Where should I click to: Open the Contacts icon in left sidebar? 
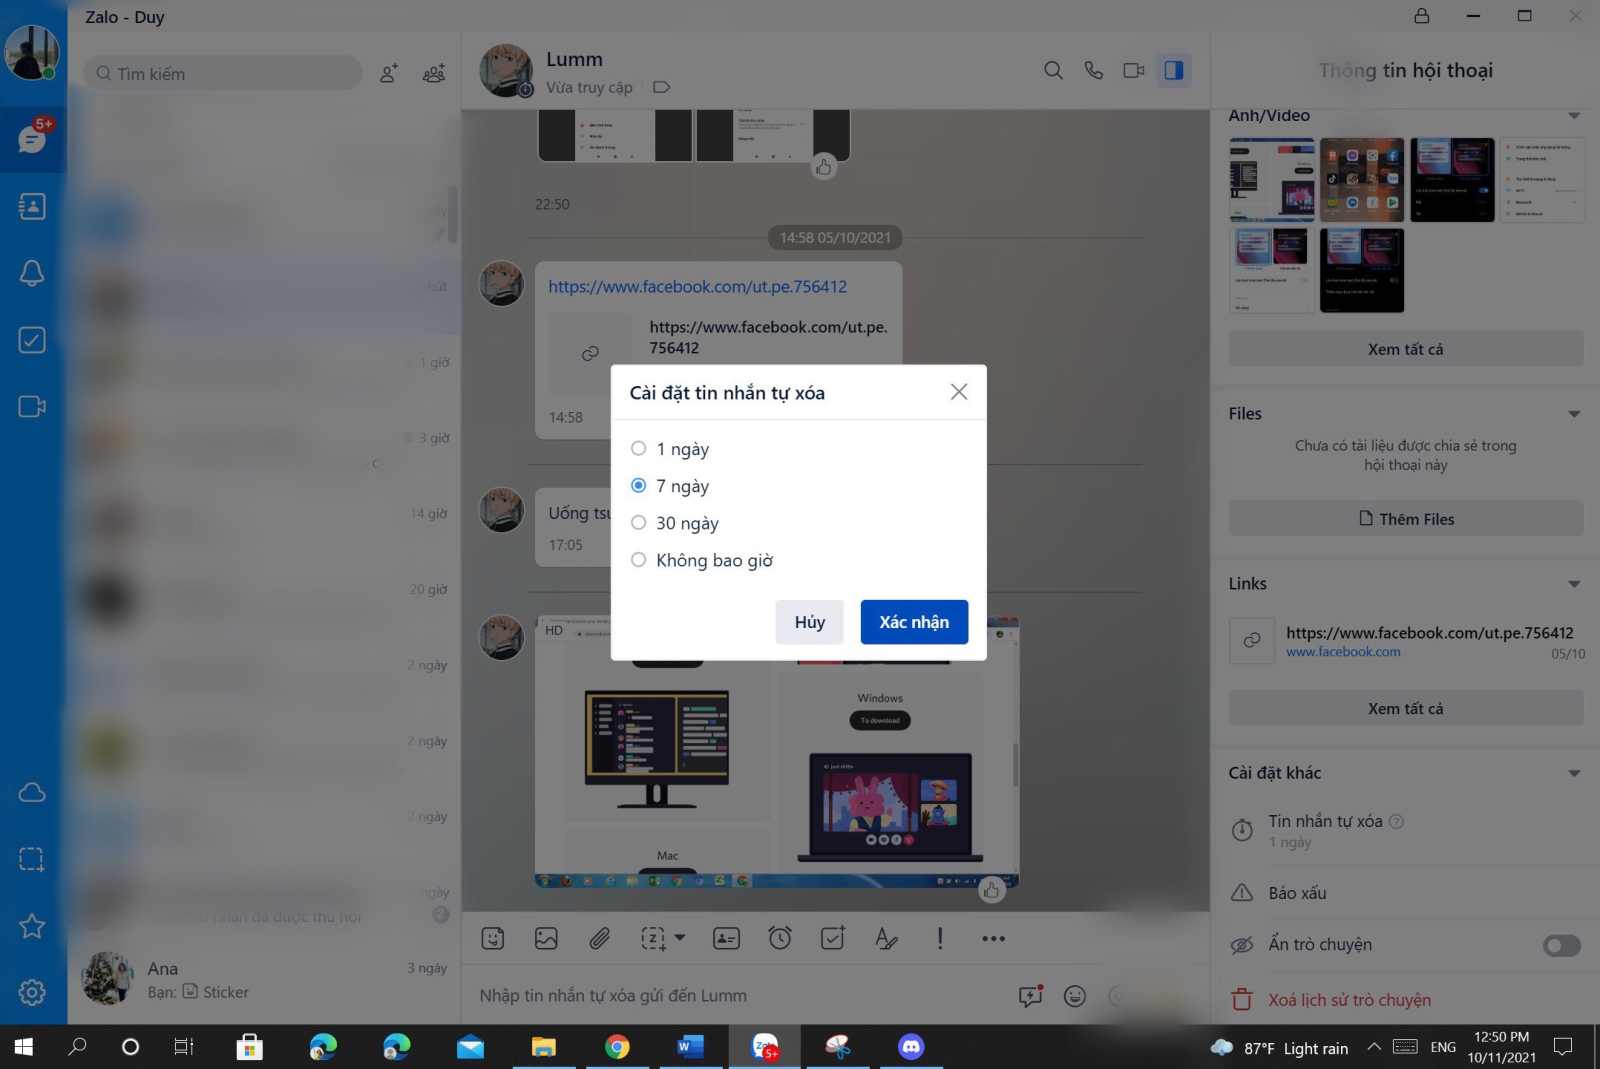tap(32, 206)
